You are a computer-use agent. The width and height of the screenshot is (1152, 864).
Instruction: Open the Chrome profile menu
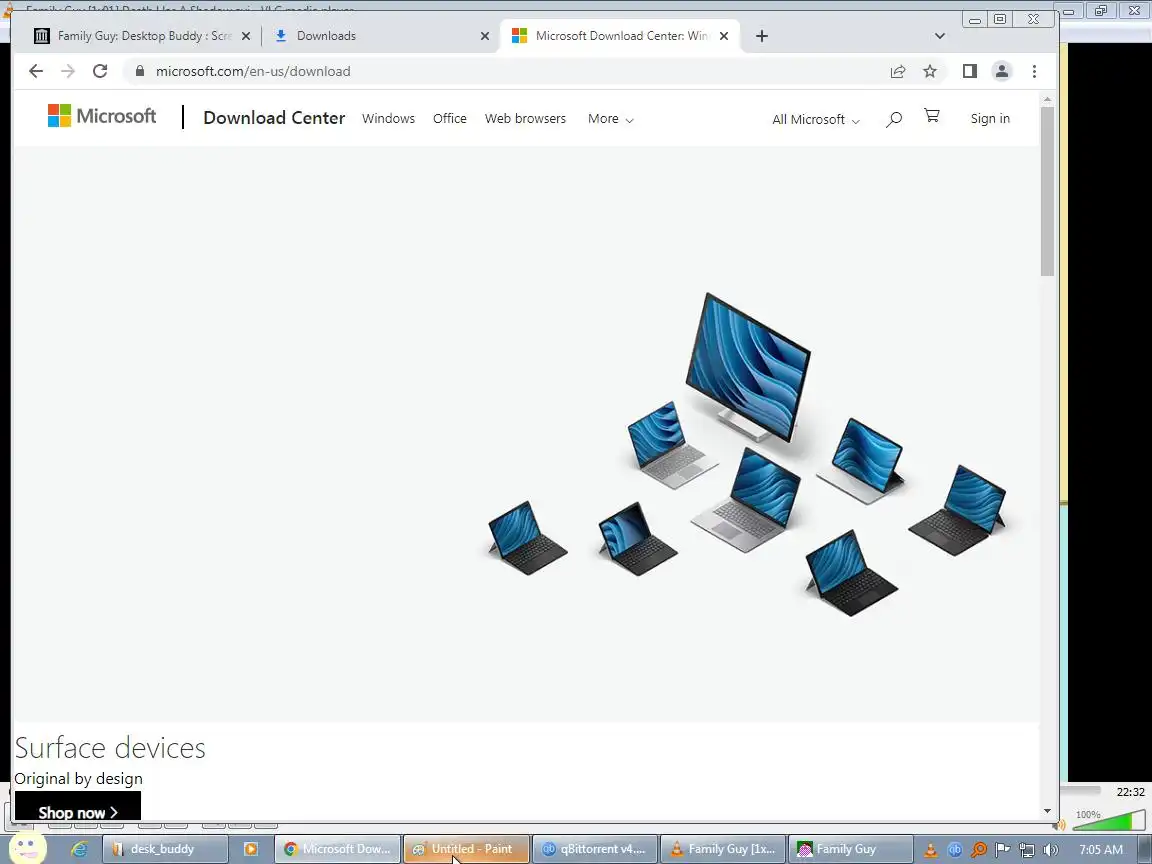pos(1001,71)
